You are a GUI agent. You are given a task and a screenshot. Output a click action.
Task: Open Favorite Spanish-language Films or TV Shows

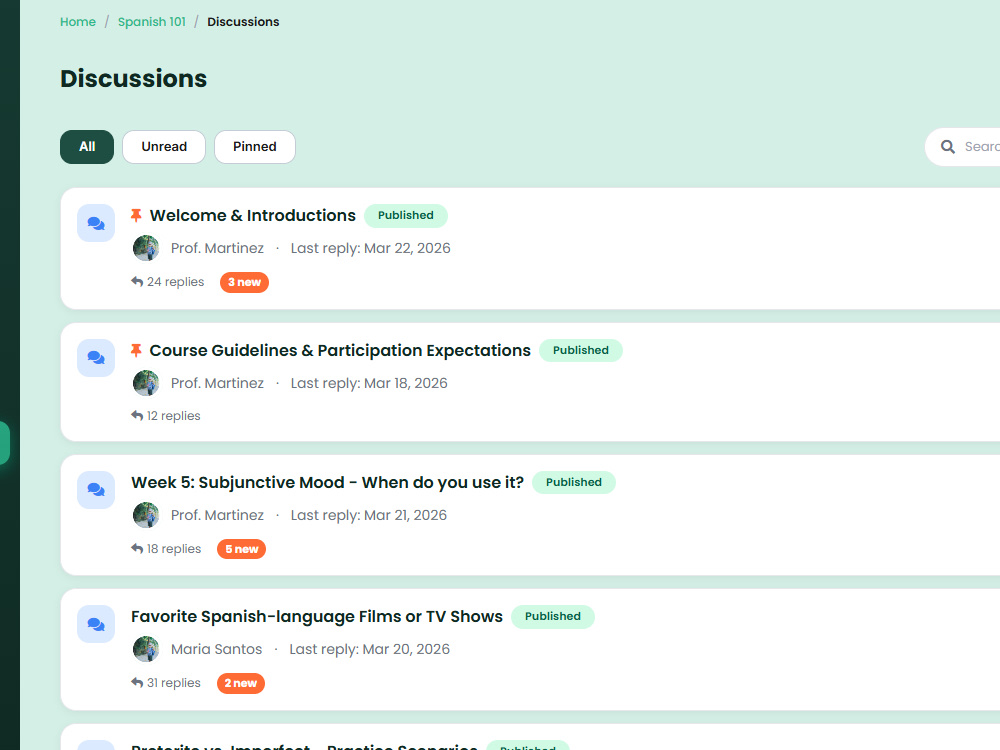[317, 616]
